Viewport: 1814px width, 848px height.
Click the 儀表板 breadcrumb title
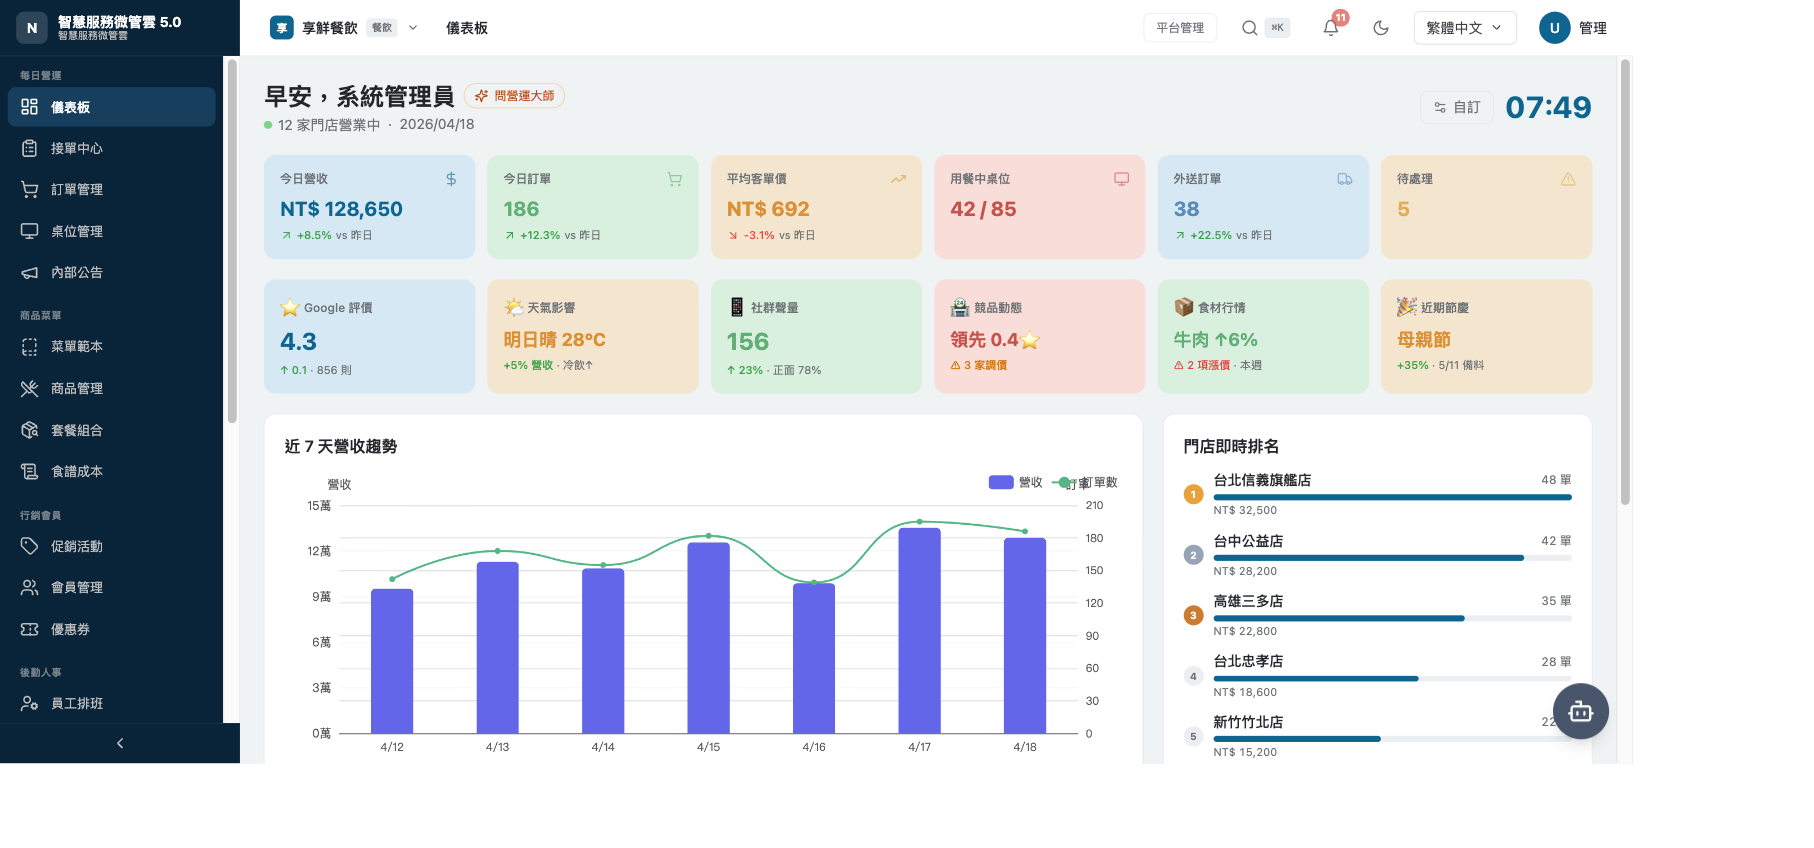pos(467,28)
